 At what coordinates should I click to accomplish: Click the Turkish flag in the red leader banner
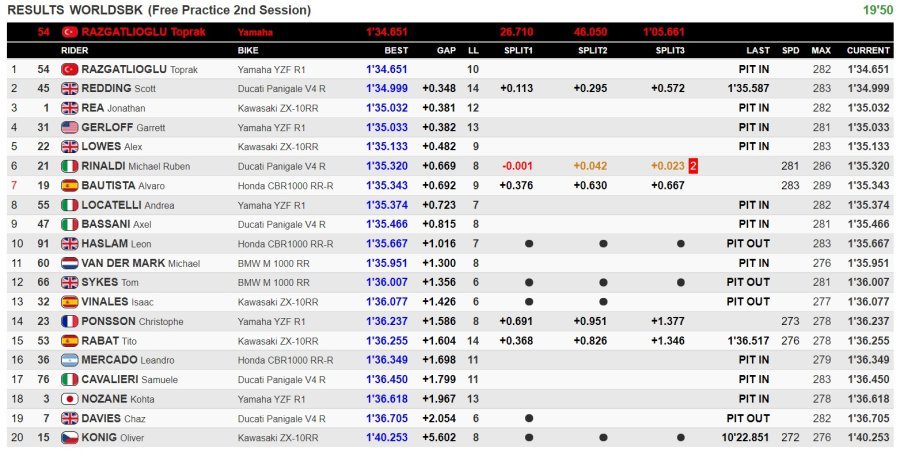pos(69,32)
